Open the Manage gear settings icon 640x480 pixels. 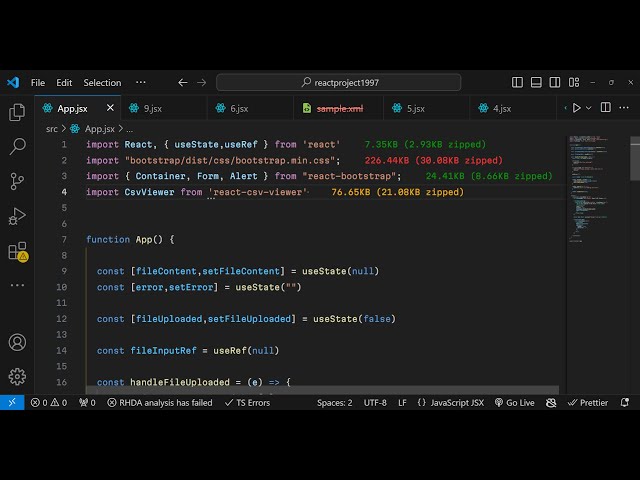point(17,376)
